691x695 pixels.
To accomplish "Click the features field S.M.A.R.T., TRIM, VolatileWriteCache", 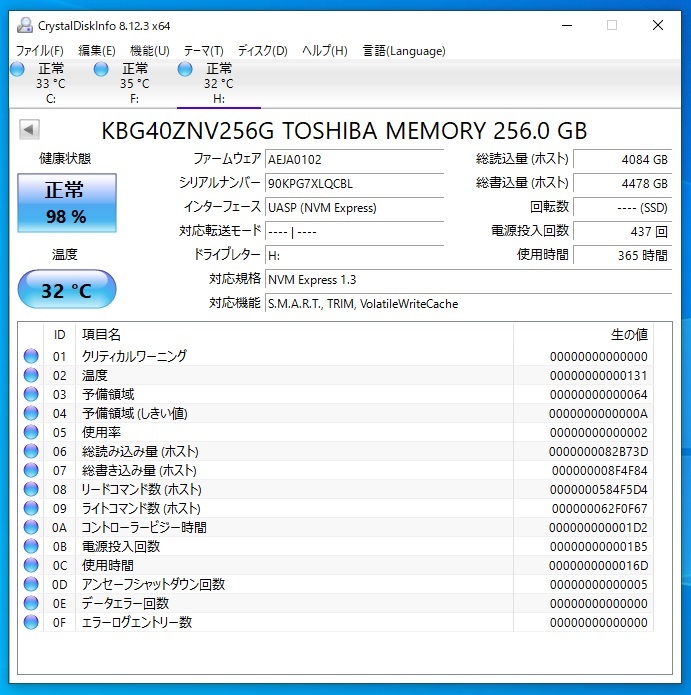I will coord(468,303).
